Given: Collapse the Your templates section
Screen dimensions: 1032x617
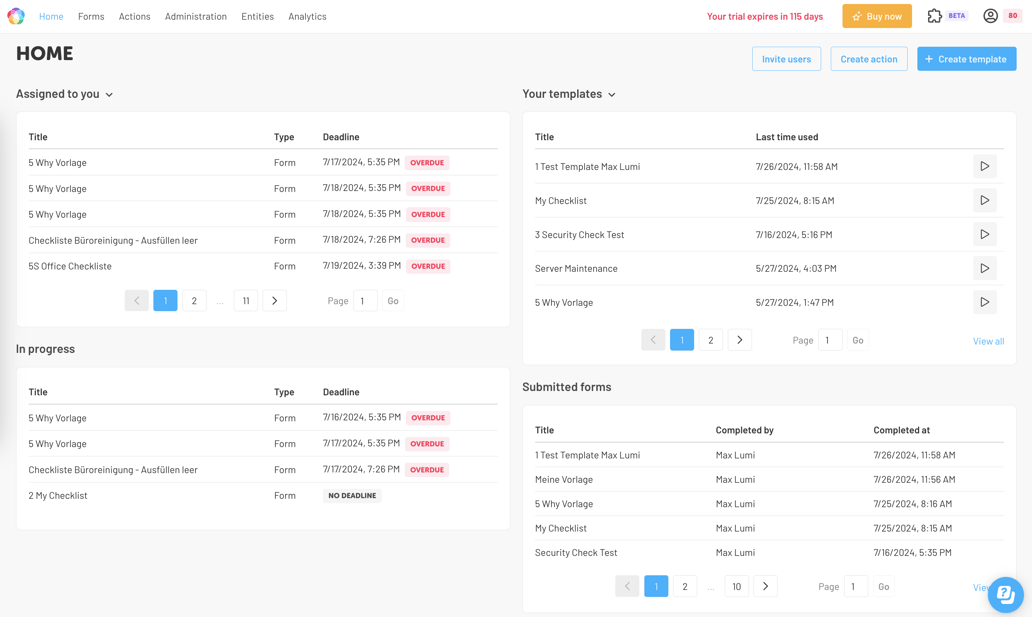Looking at the screenshot, I should [x=613, y=94].
